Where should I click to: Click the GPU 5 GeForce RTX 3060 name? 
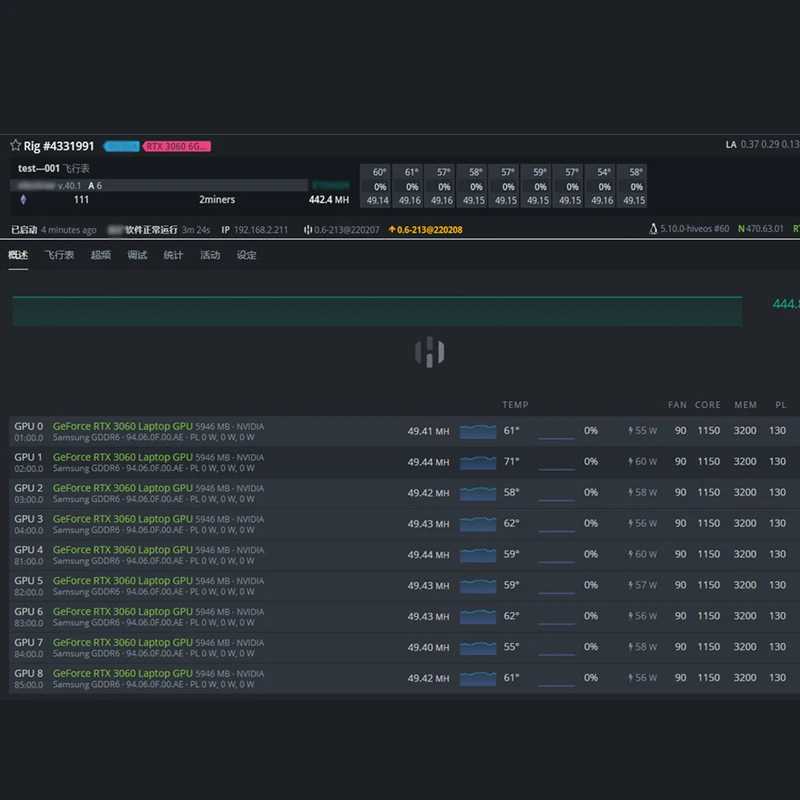123,581
